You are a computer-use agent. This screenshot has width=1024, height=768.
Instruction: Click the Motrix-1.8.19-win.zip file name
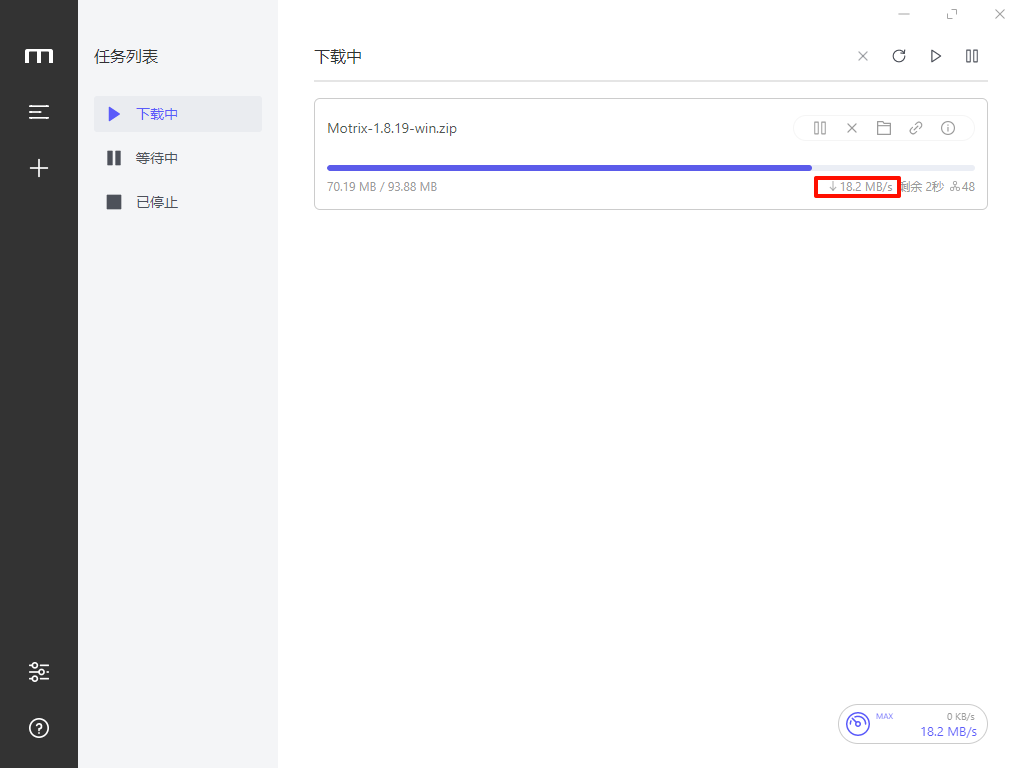(392, 128)
